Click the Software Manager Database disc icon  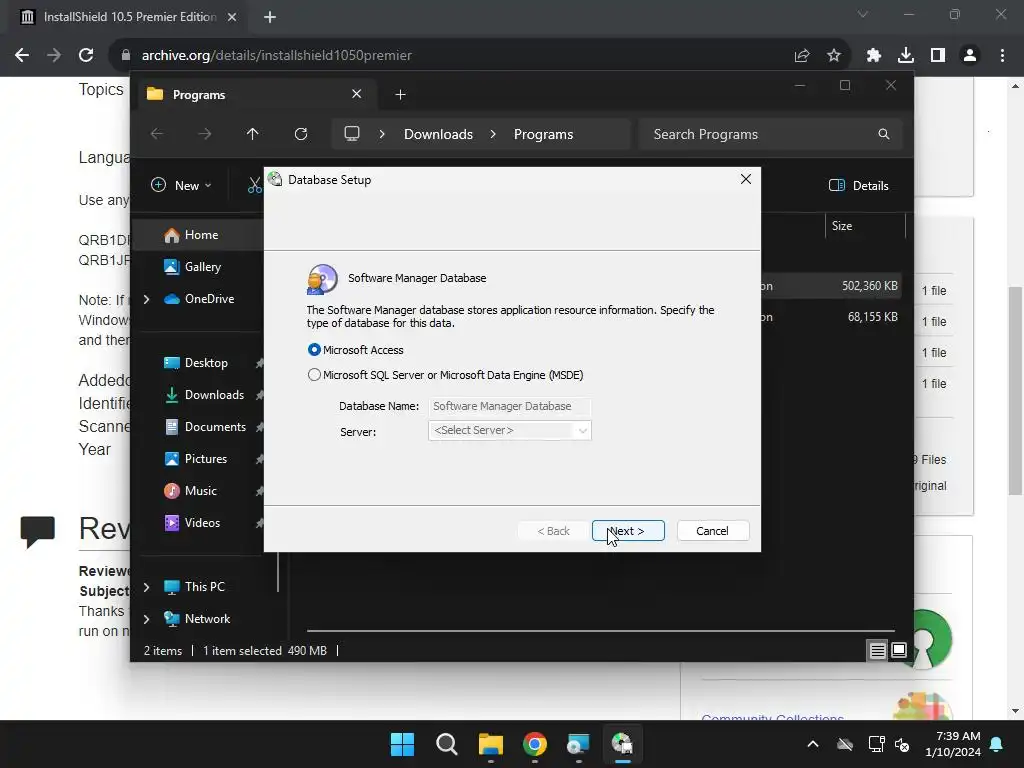click(323, 279)
